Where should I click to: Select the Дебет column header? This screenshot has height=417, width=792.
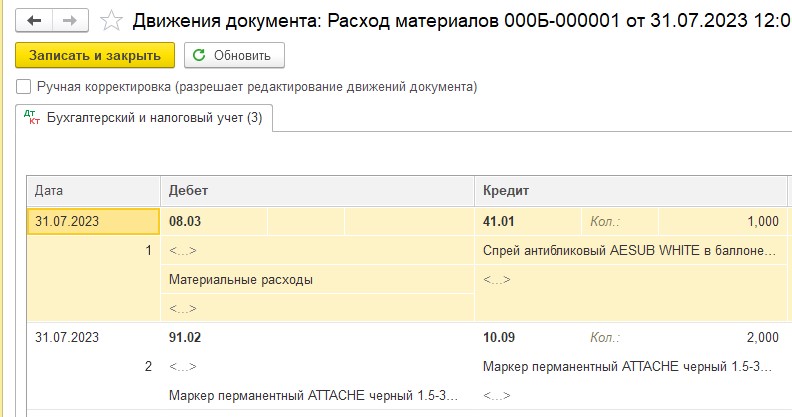pyautogui.click(x=317, y=191)
